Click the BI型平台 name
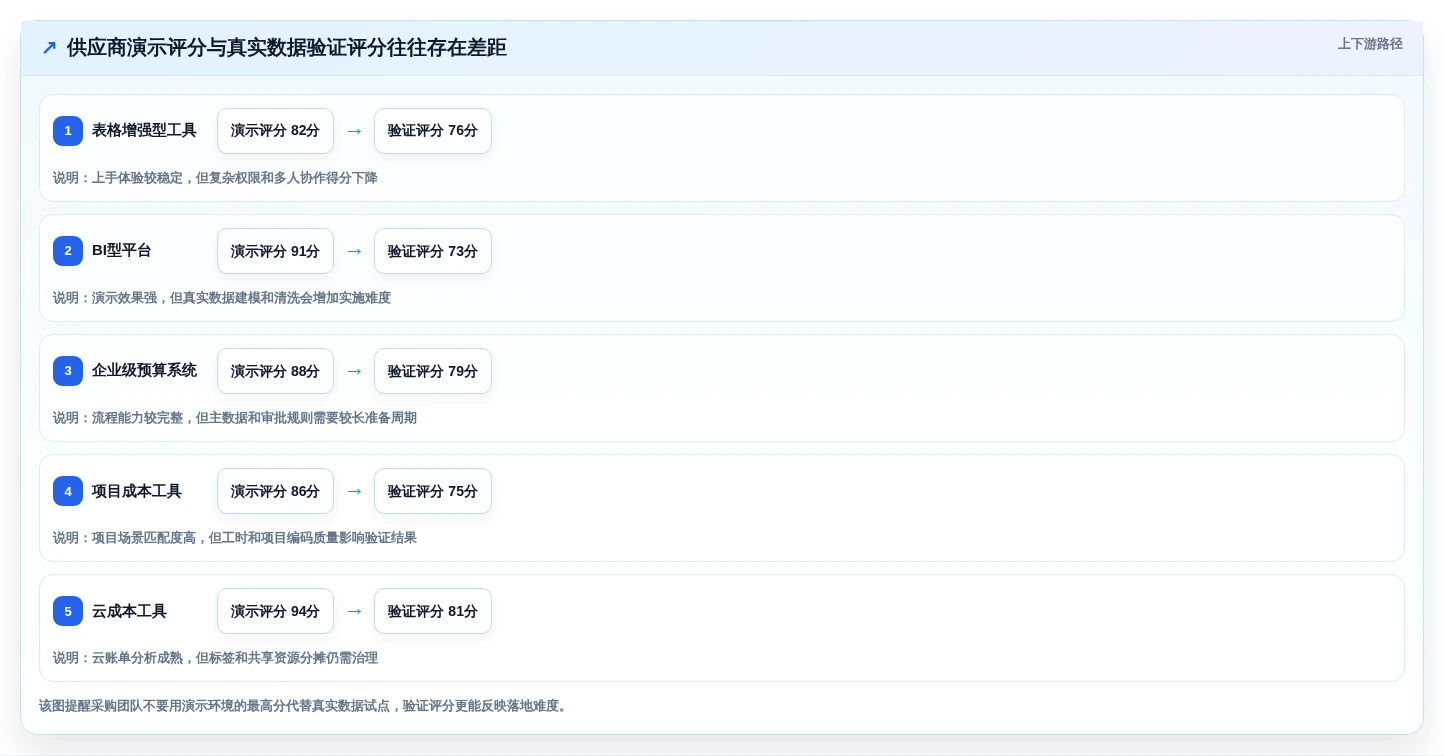 pos(122,251)
